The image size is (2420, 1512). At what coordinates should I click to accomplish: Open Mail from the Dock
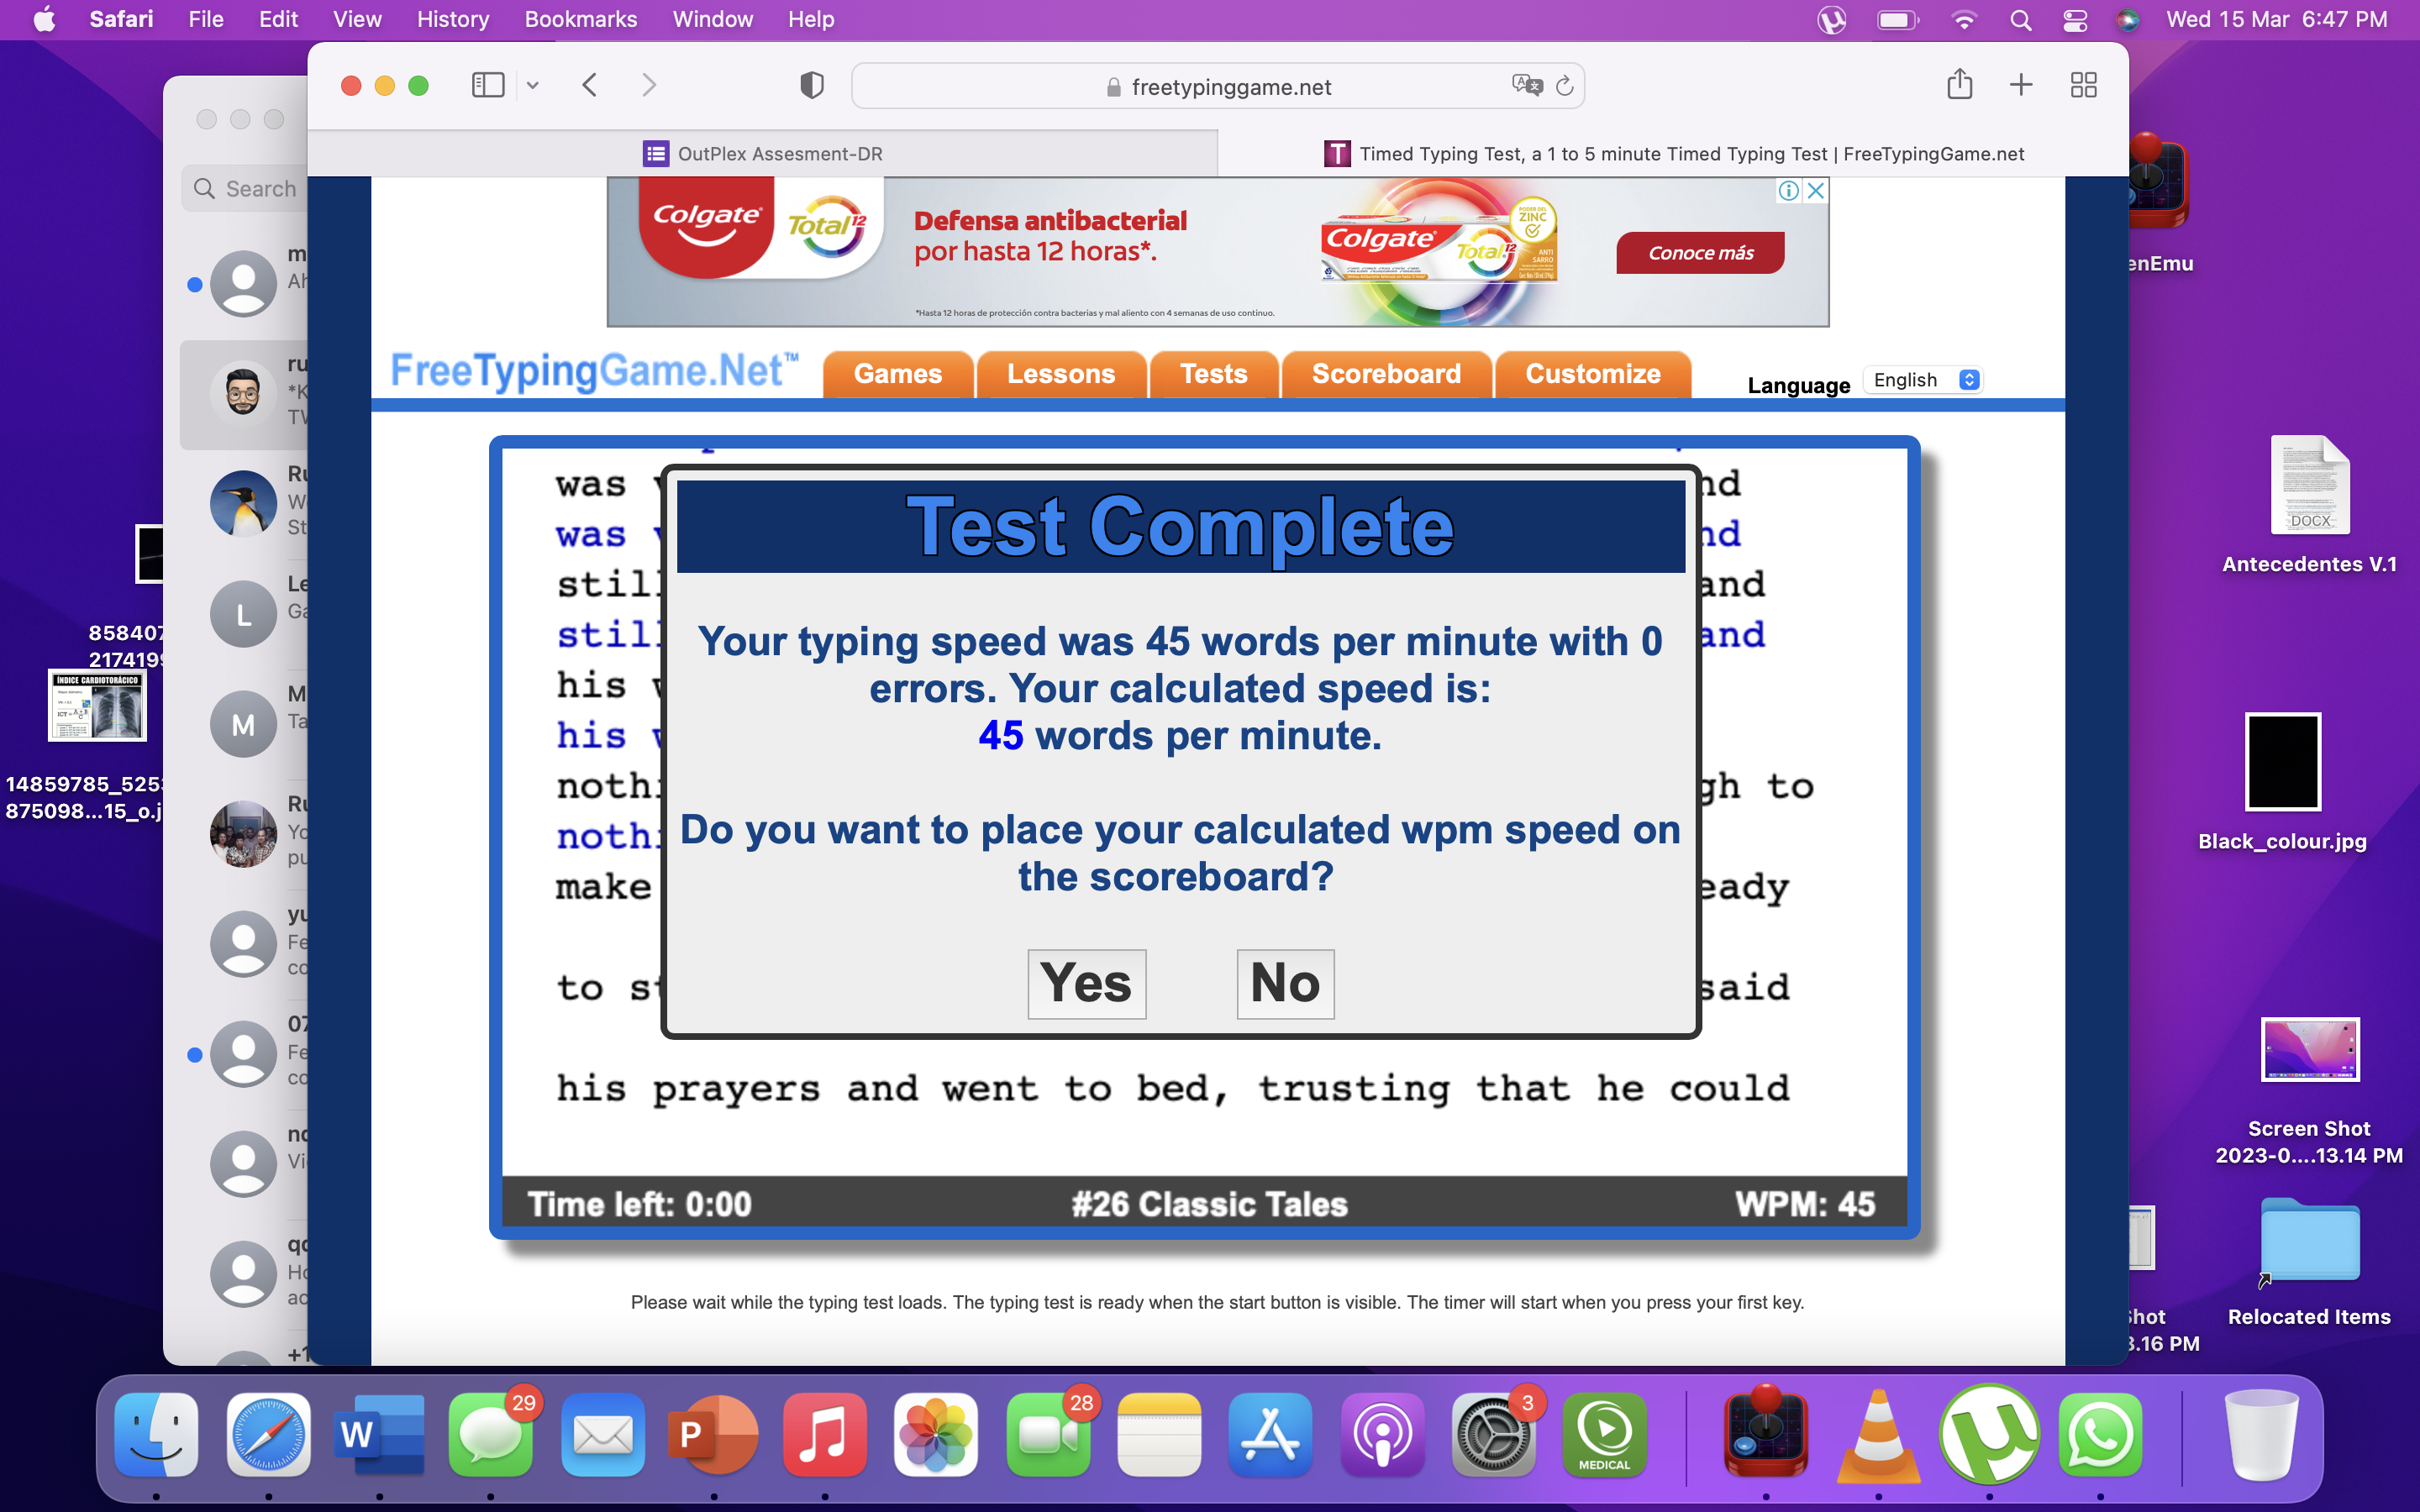[x=603, y=1435]
